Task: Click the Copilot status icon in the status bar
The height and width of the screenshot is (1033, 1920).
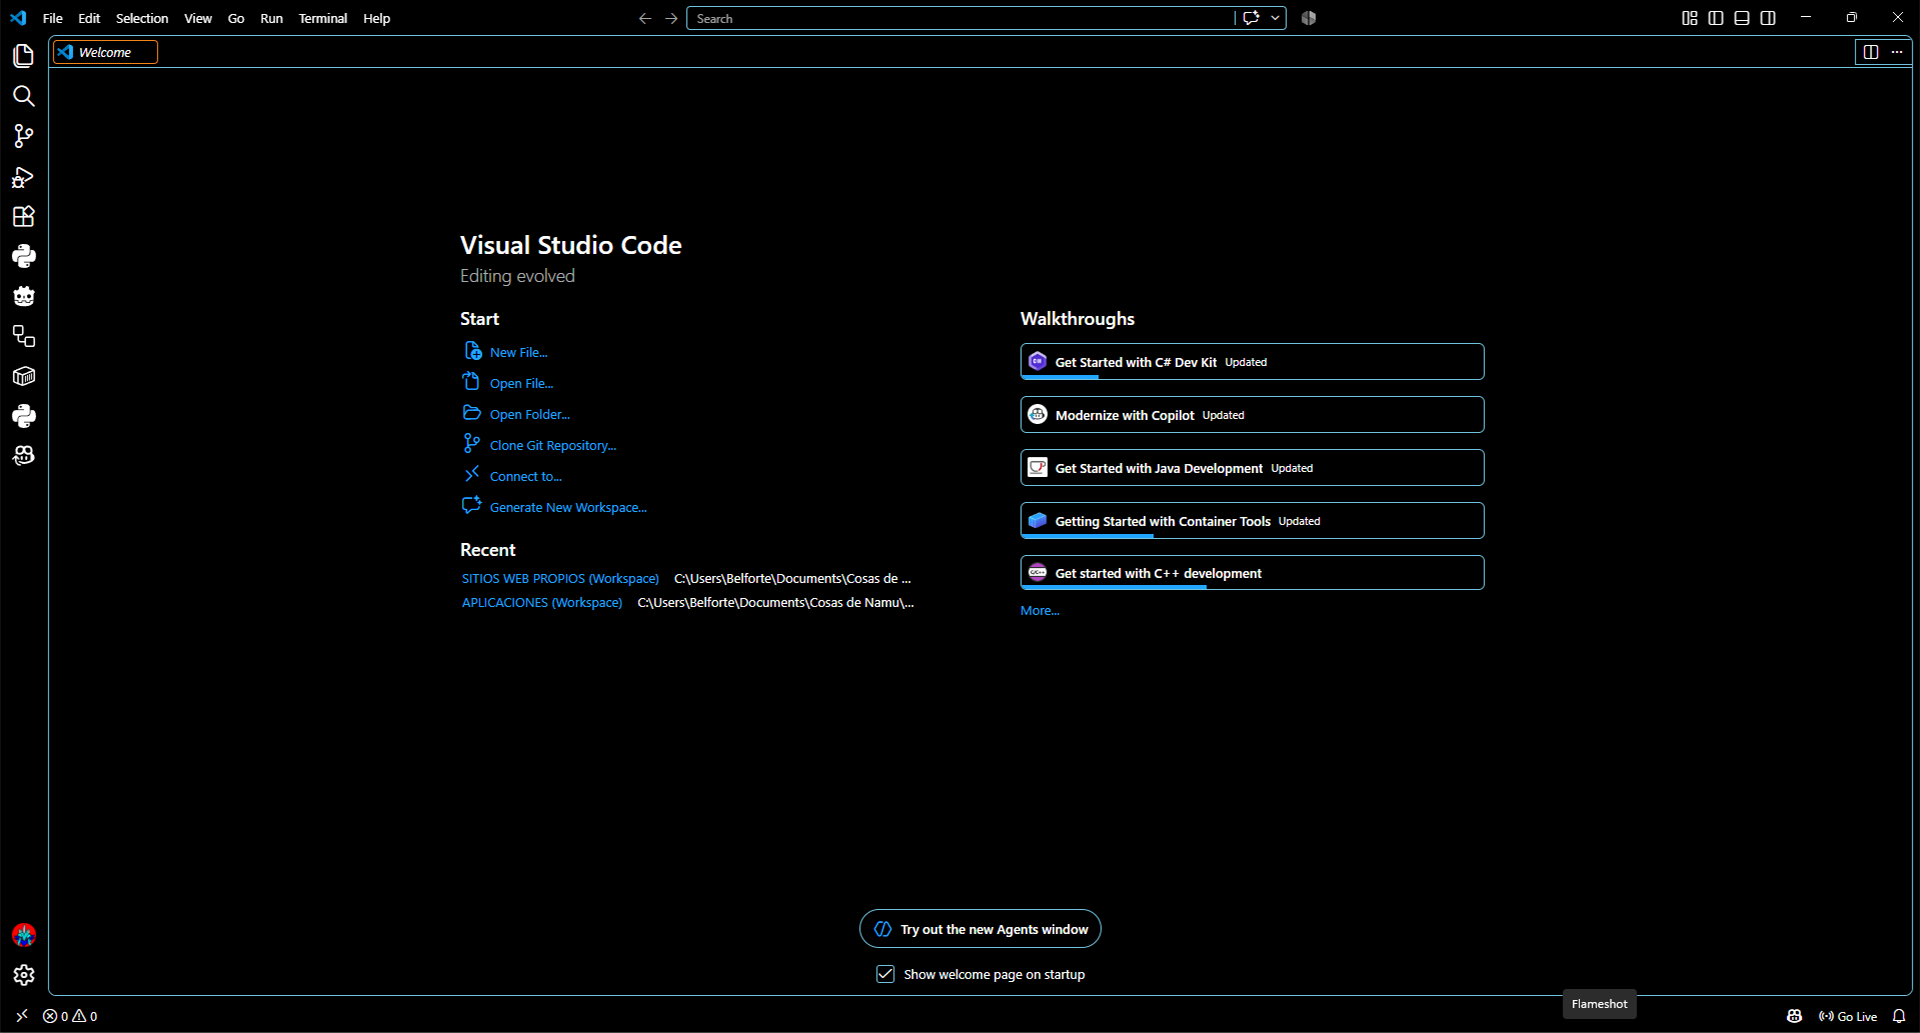Action: click(x=1795, y=1016)
